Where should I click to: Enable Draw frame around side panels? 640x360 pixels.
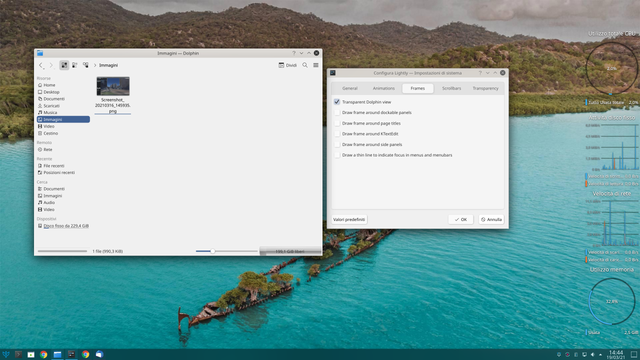click(x=337, y=144)
